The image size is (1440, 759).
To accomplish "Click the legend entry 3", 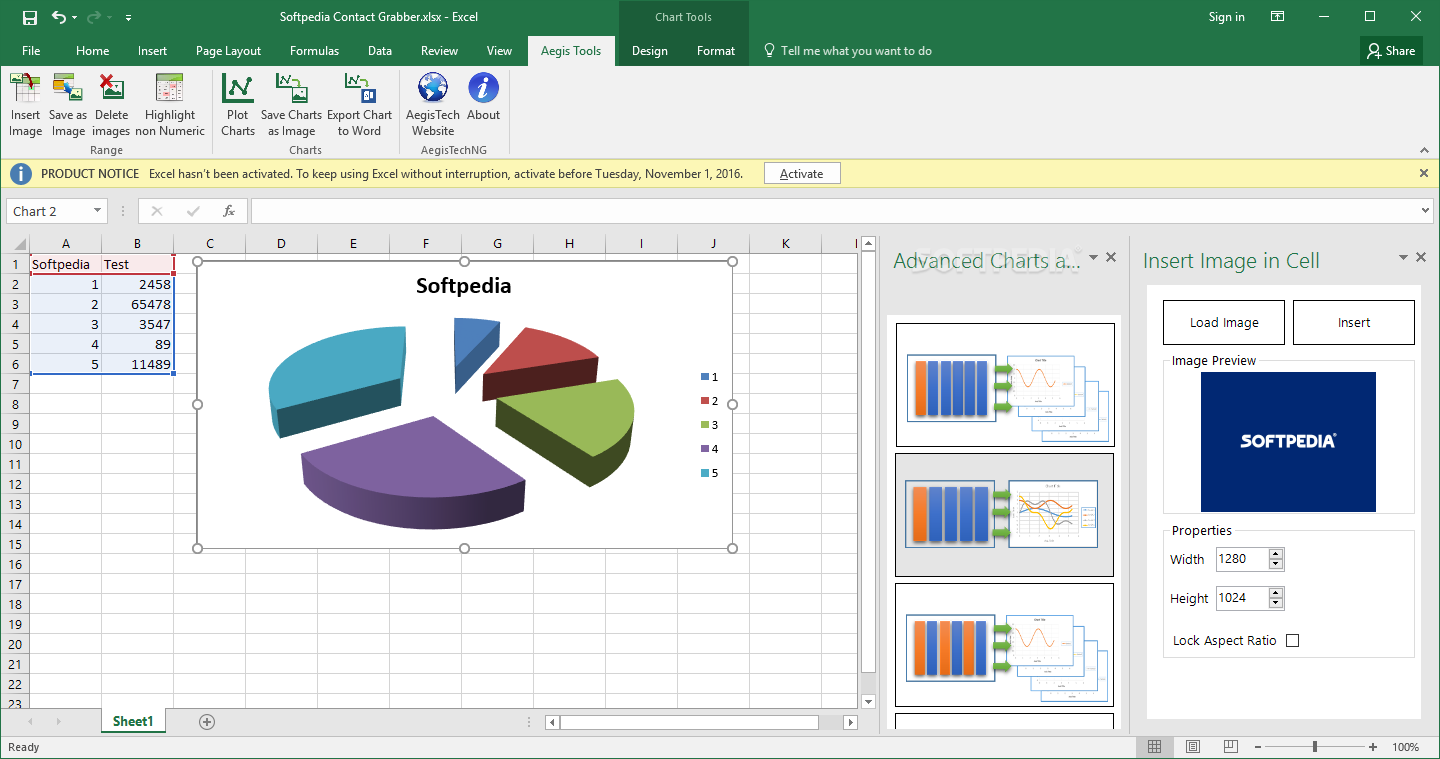I will click(x=710, y=425).
